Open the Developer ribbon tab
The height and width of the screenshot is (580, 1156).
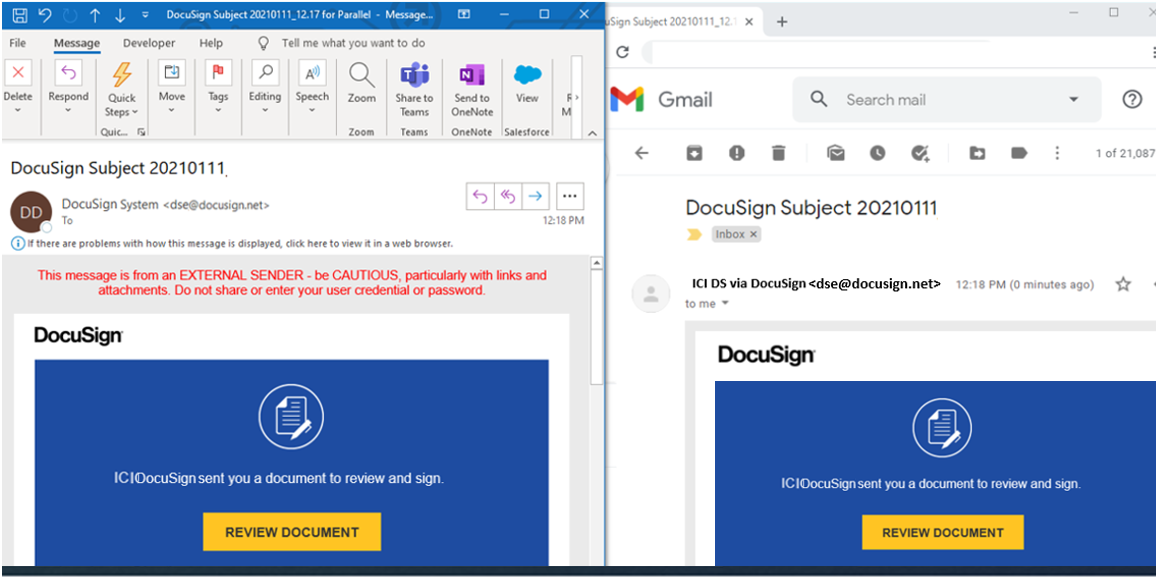pos(149,43)
